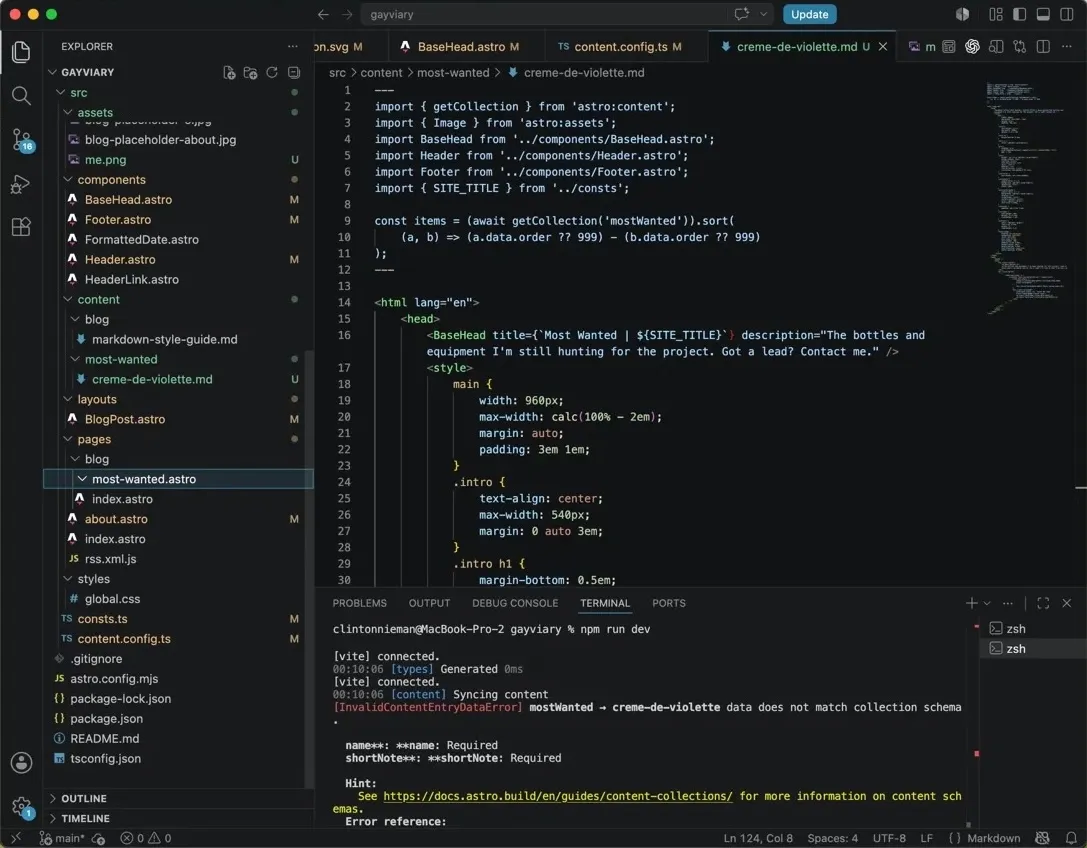The height and width of the screenshot is (848, 1087).
Task: Close the creme-de-violette.md tab
Action: 882,46
